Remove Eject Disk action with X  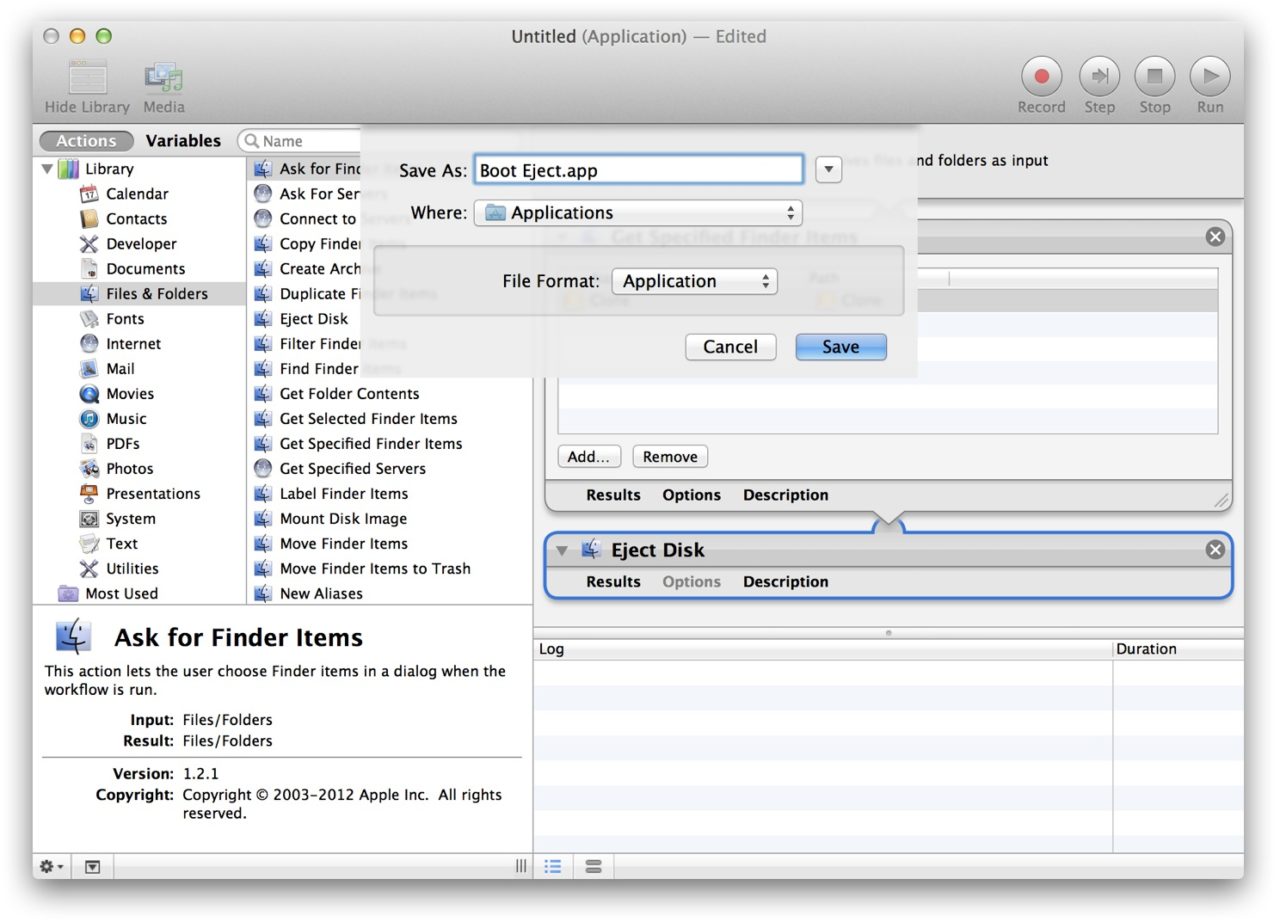pyautogui.click(x=1215, y=550)
